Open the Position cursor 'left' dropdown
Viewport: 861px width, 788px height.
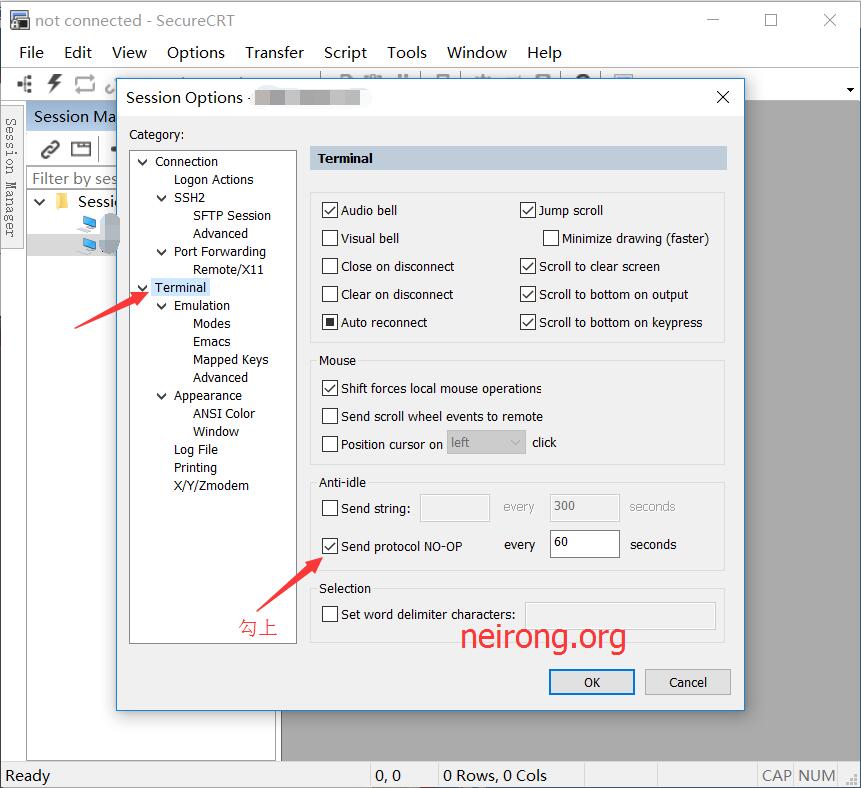[486, 442]
